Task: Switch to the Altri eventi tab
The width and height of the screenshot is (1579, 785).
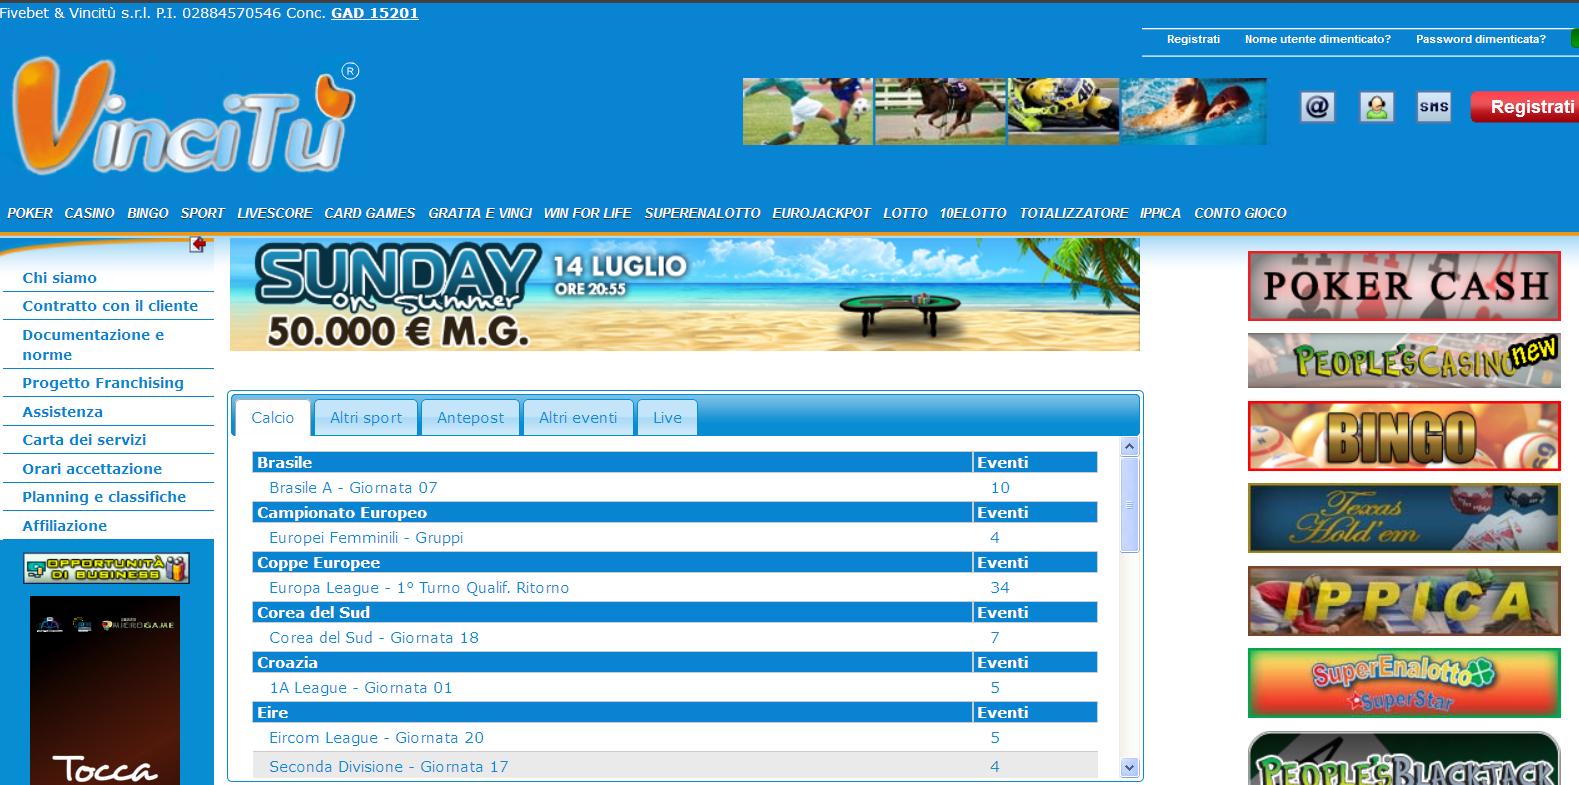Action: click(x=578, y=418)
